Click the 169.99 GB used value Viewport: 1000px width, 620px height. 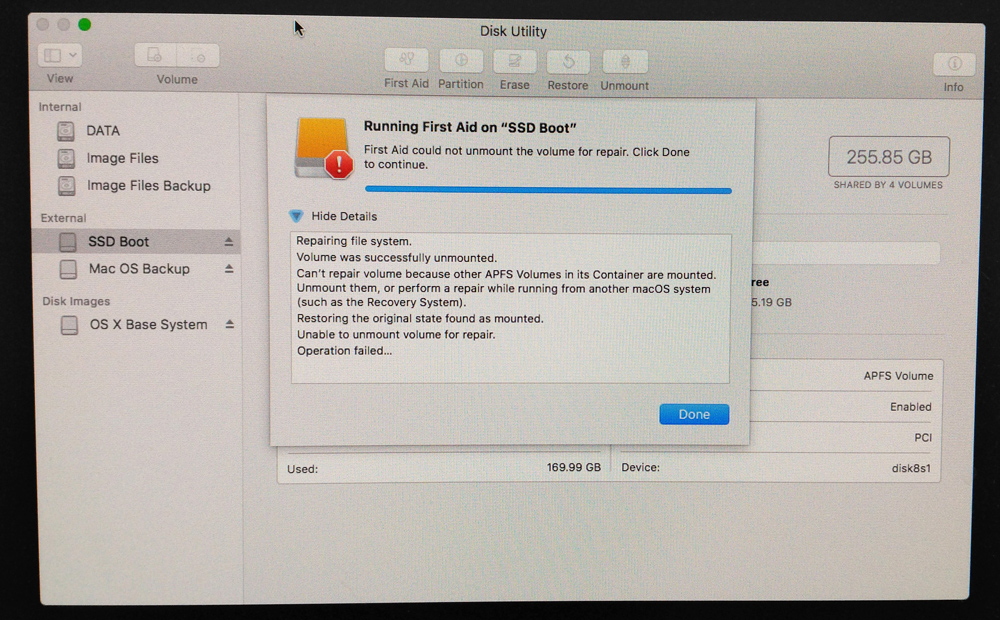point(573,468)
